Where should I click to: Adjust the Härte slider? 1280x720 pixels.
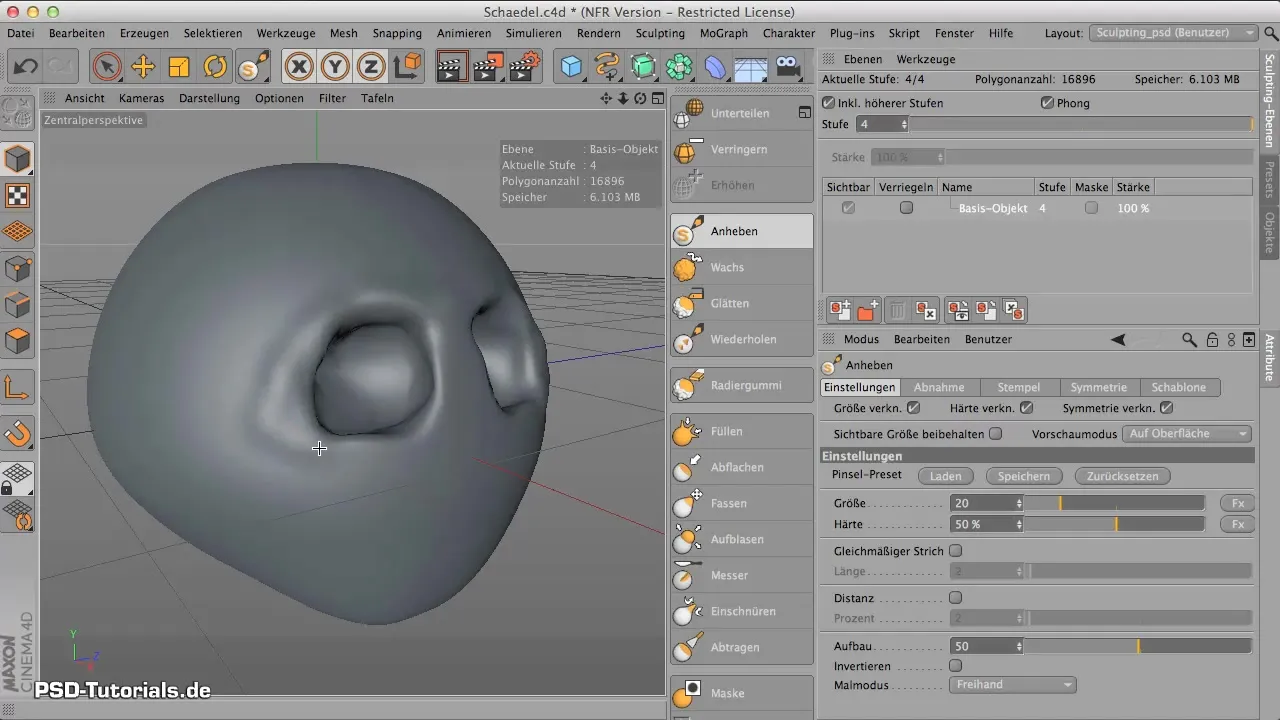click(x=1115, y=524)
